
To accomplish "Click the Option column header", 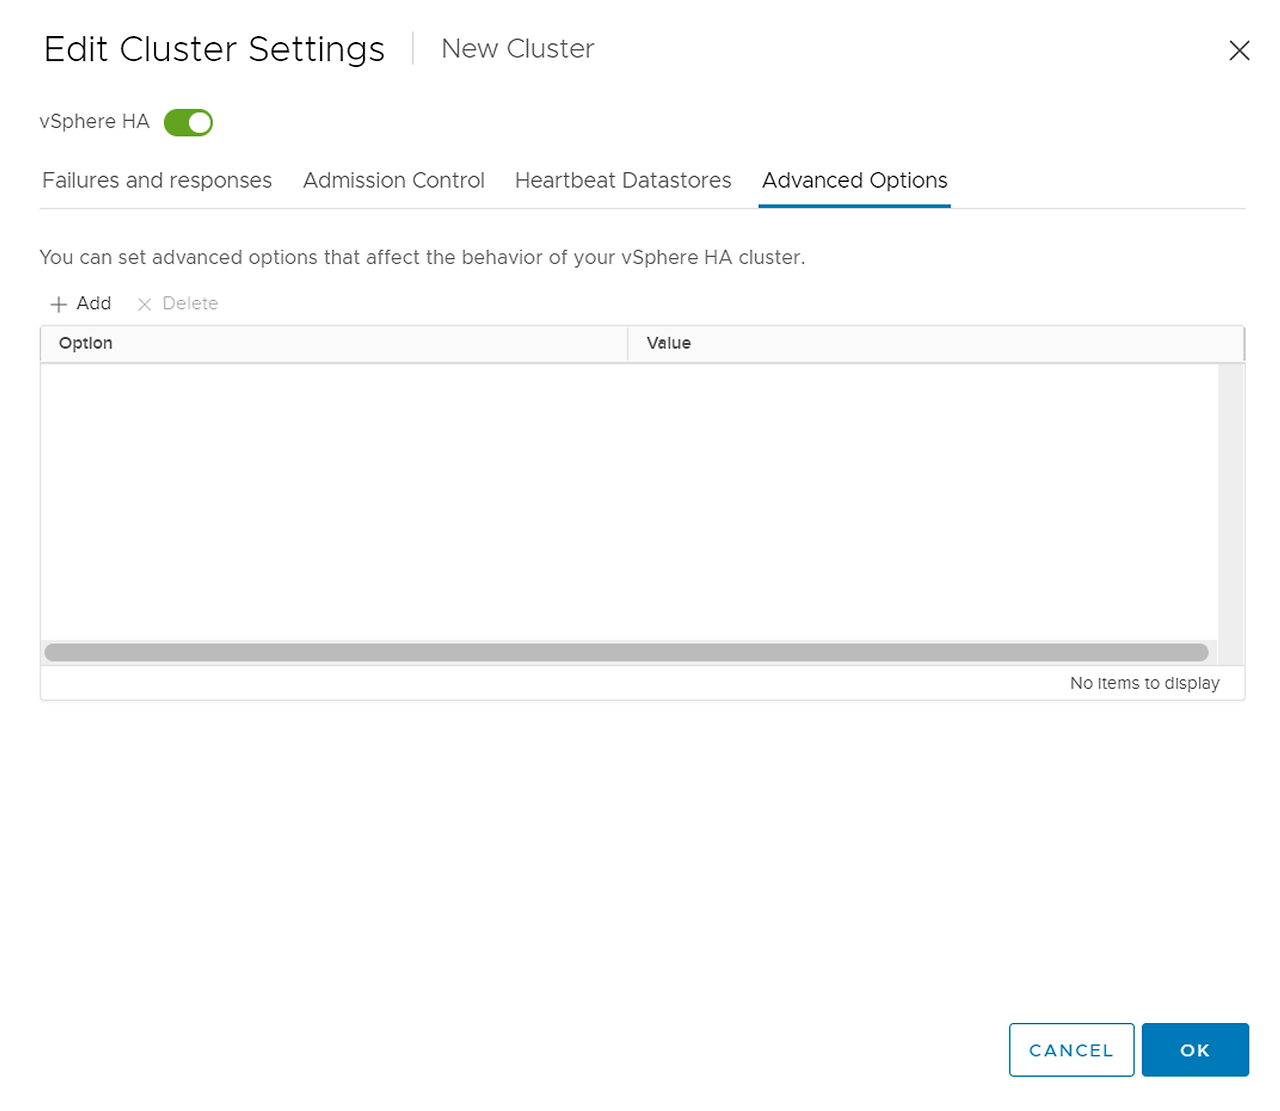I will [334, 343].
